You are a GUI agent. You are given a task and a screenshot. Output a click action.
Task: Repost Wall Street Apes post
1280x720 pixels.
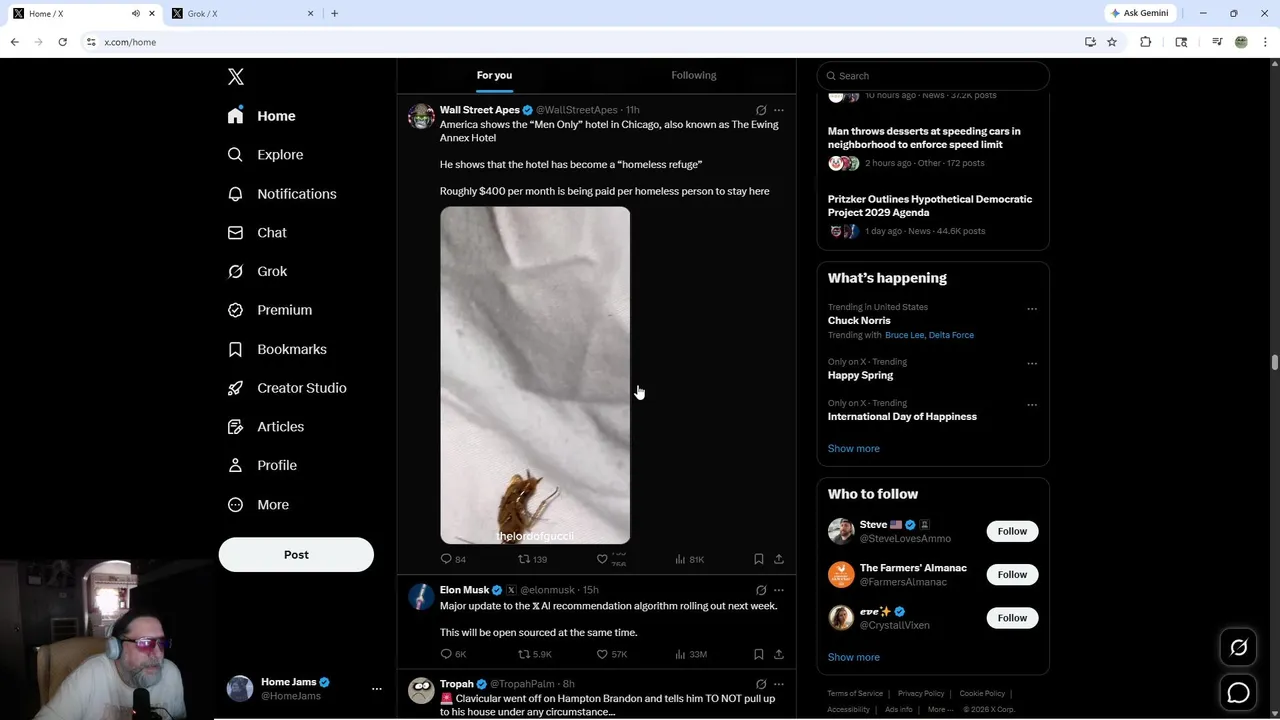click(532, 559)
